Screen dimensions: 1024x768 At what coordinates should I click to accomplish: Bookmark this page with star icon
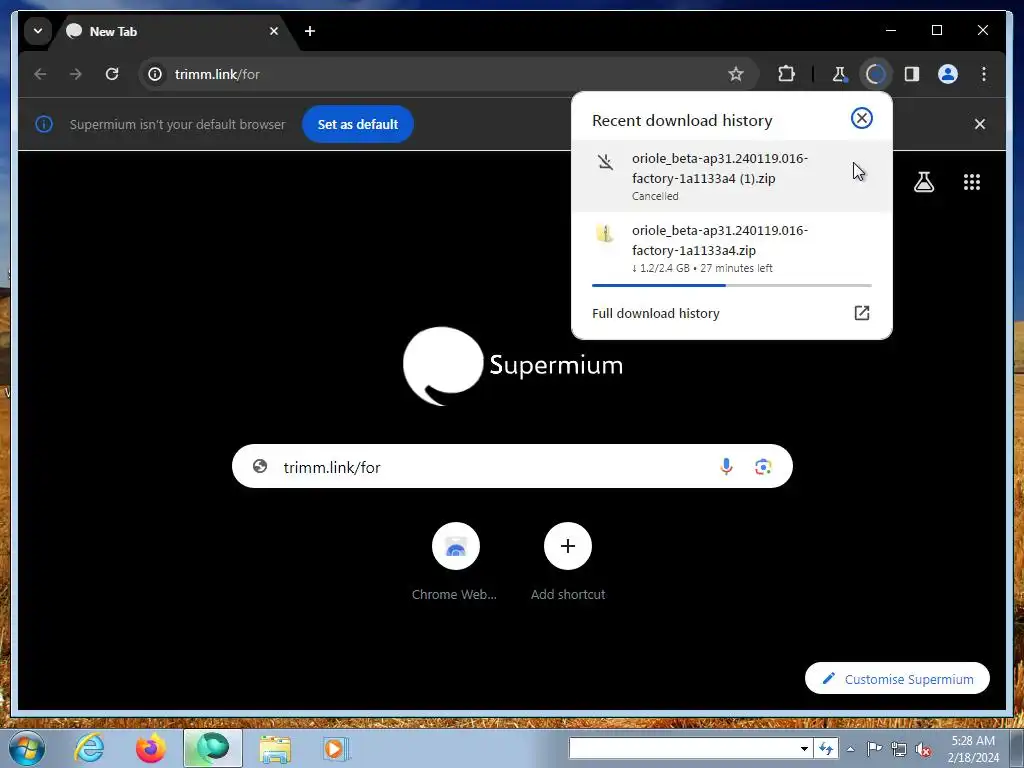point(736,74)
